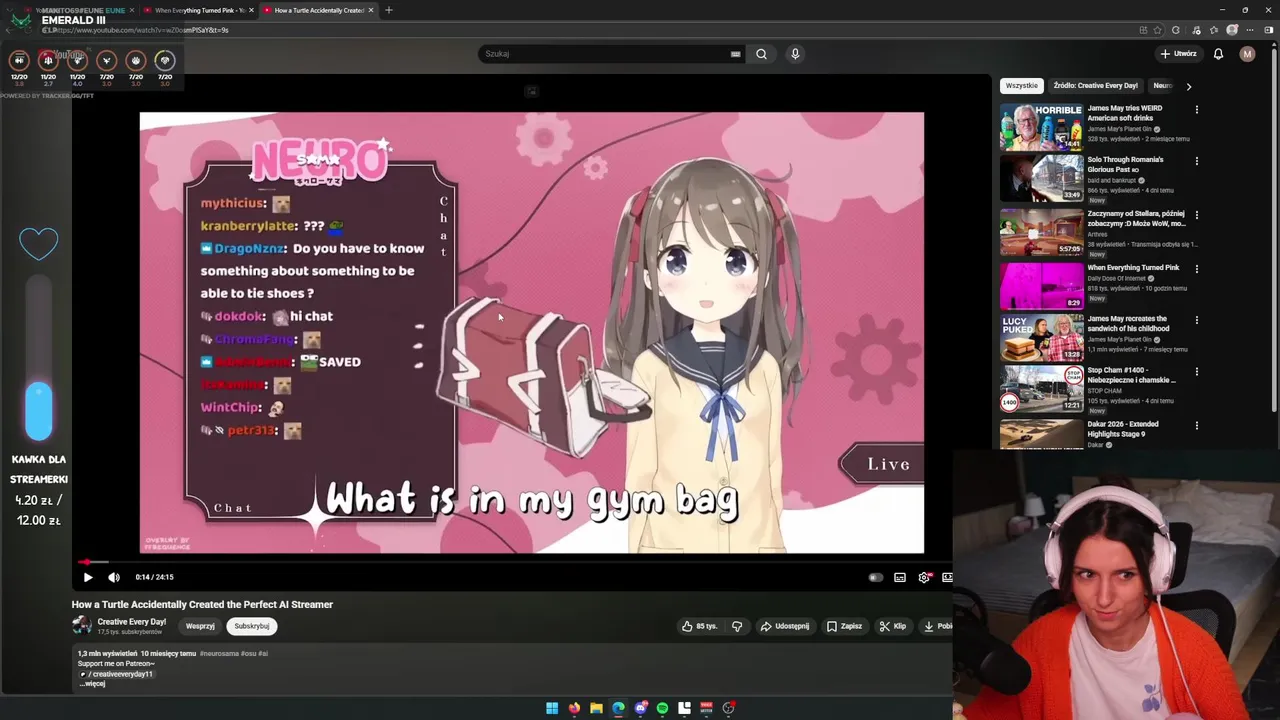Open Windows Start menu
1280x720 pixels.
(552, 708)
